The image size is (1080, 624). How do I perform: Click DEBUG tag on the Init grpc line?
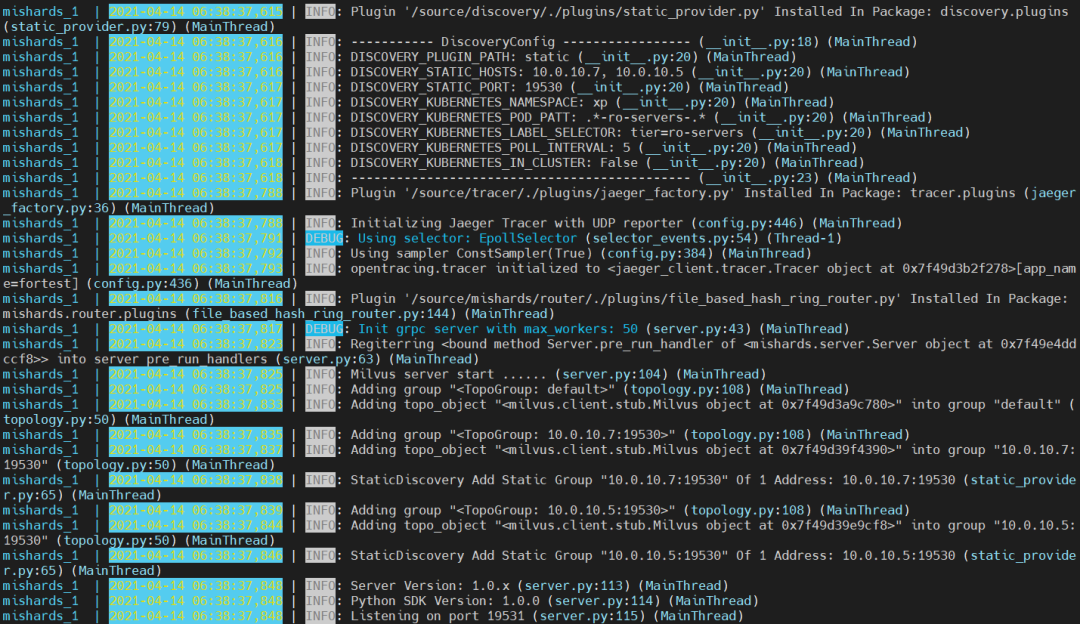point(324,330)
